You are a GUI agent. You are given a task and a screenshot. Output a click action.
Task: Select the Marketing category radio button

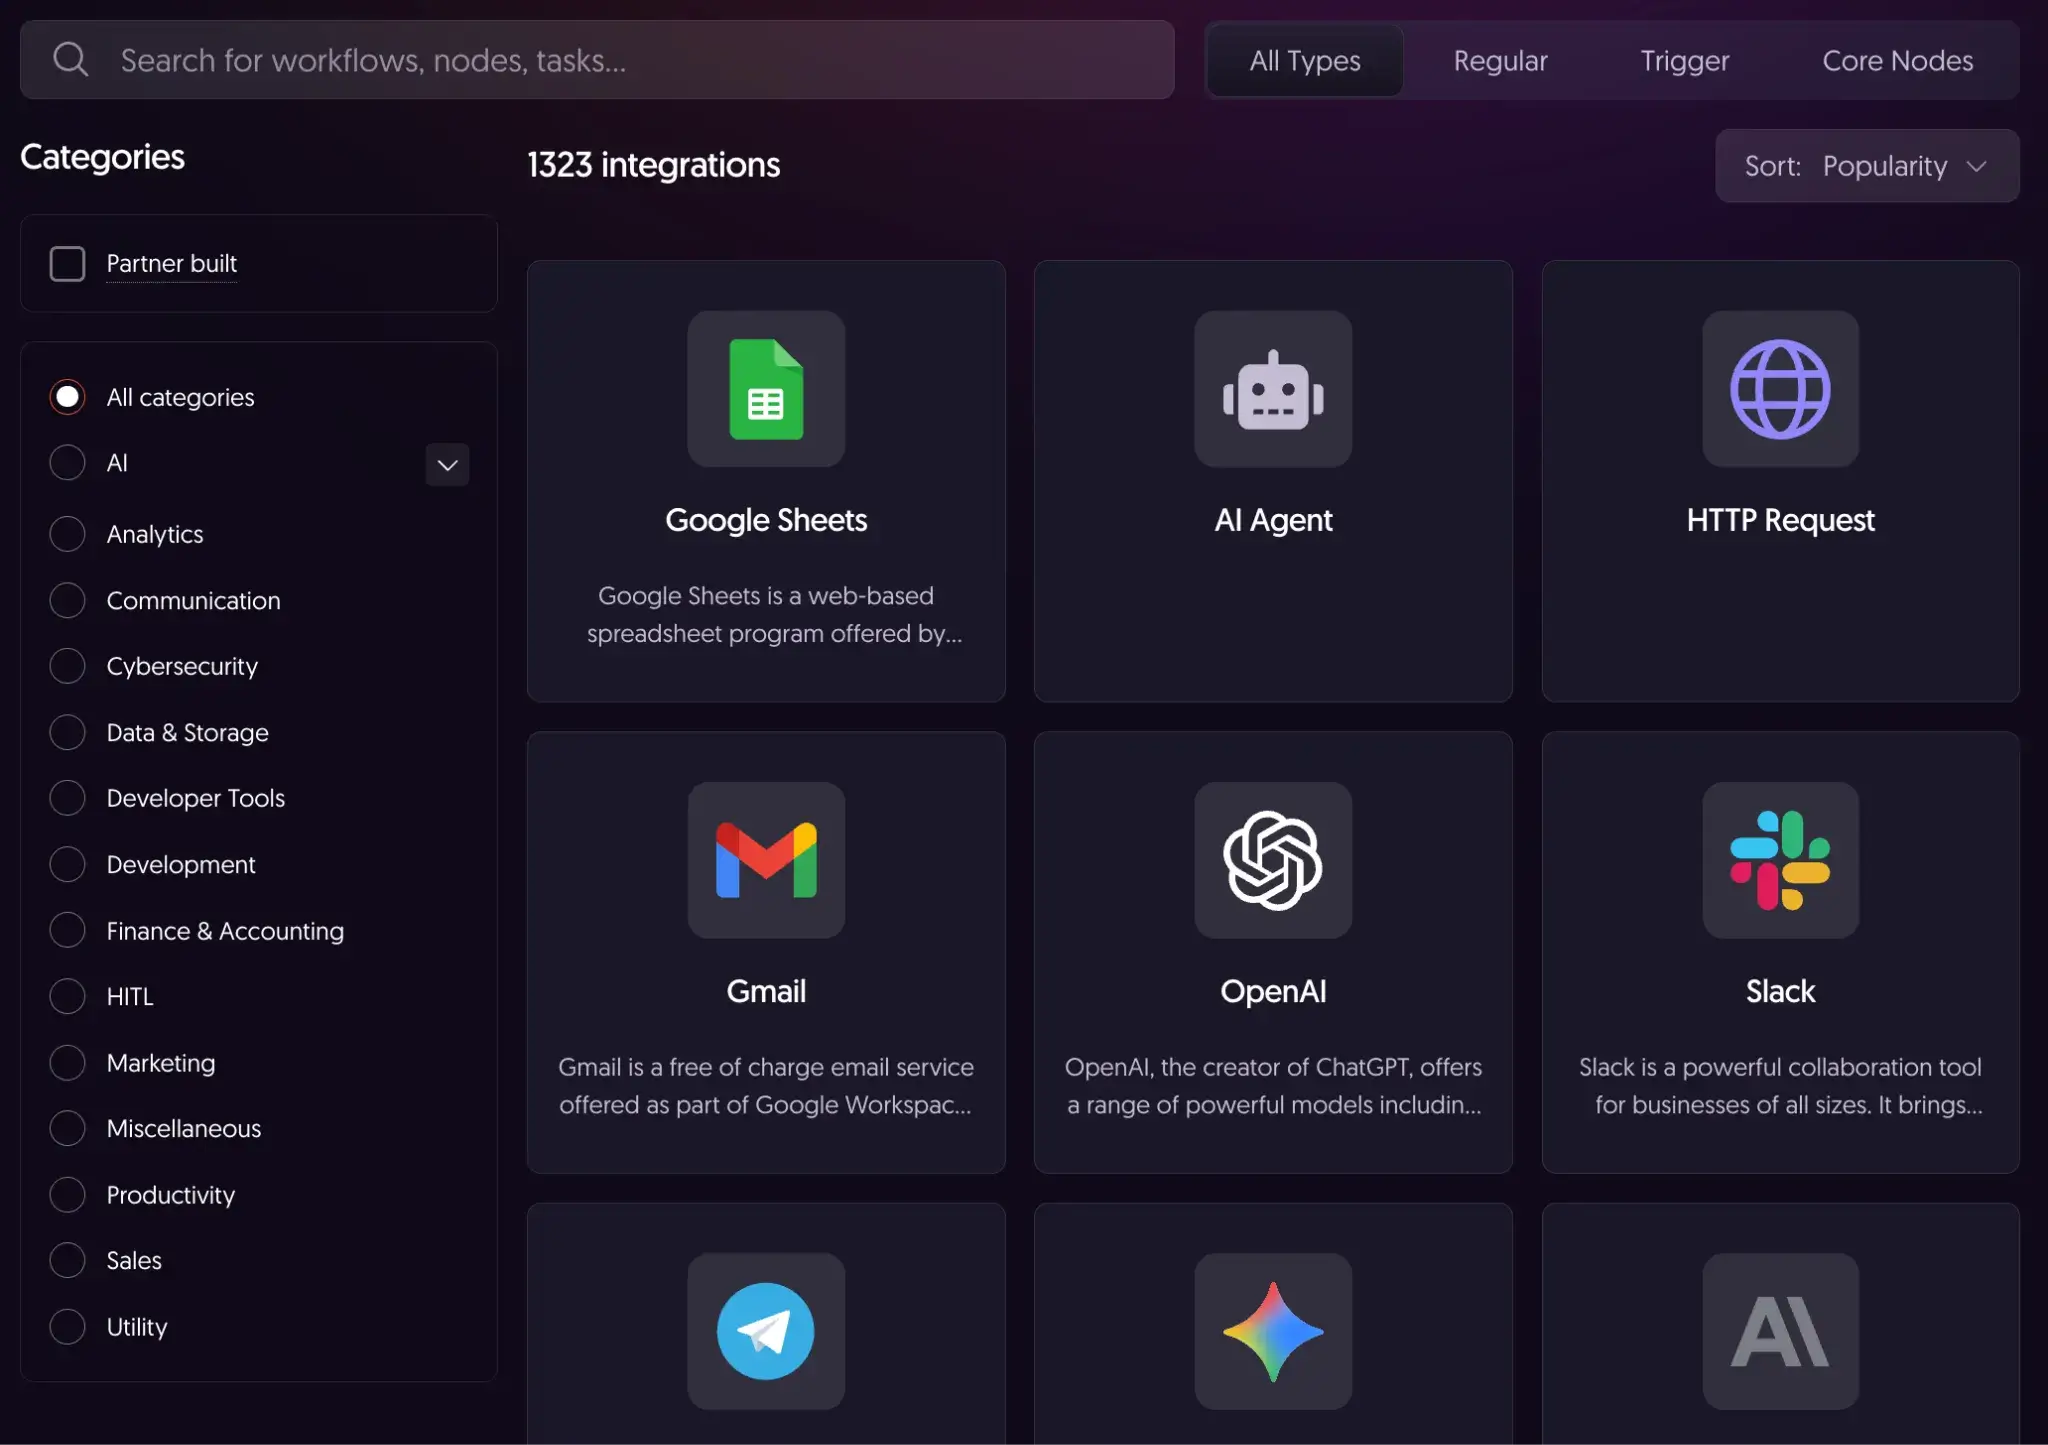(68, 1062)
